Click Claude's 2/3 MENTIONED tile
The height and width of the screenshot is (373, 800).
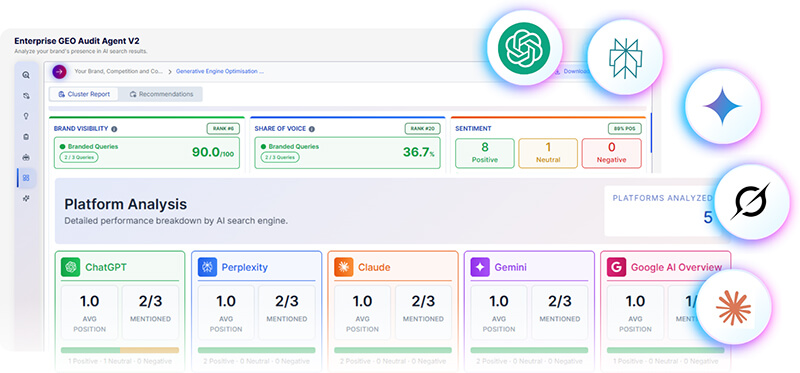(x=423, y=312)
